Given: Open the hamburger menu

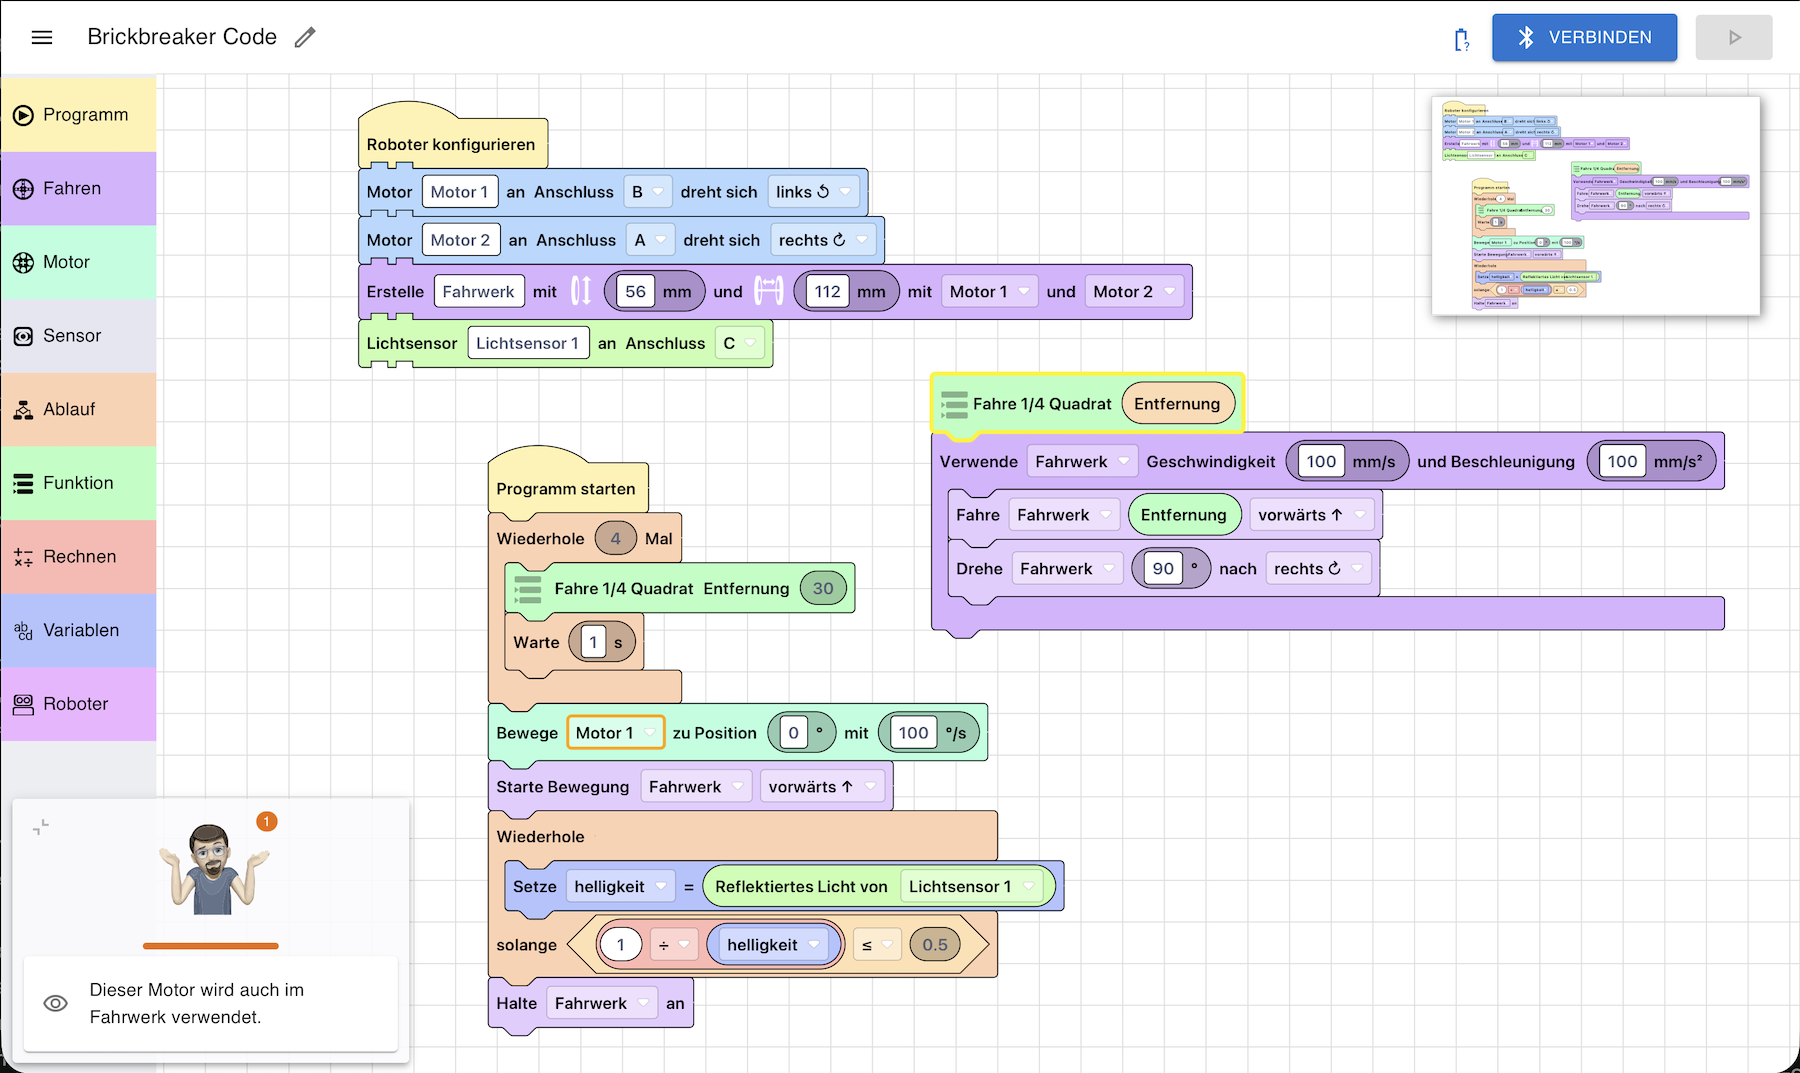Looking at the screenshot, I should 42,37.
